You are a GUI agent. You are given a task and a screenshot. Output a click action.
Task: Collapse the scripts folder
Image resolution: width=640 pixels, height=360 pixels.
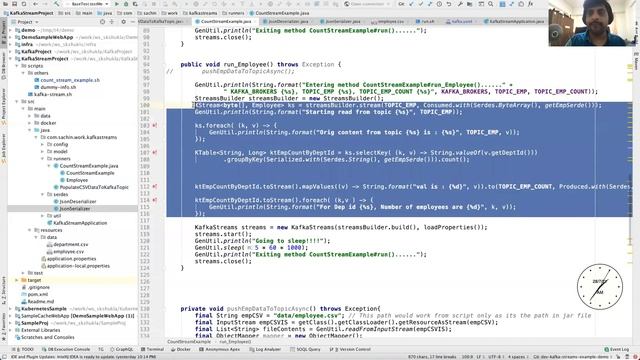[17, 66]
